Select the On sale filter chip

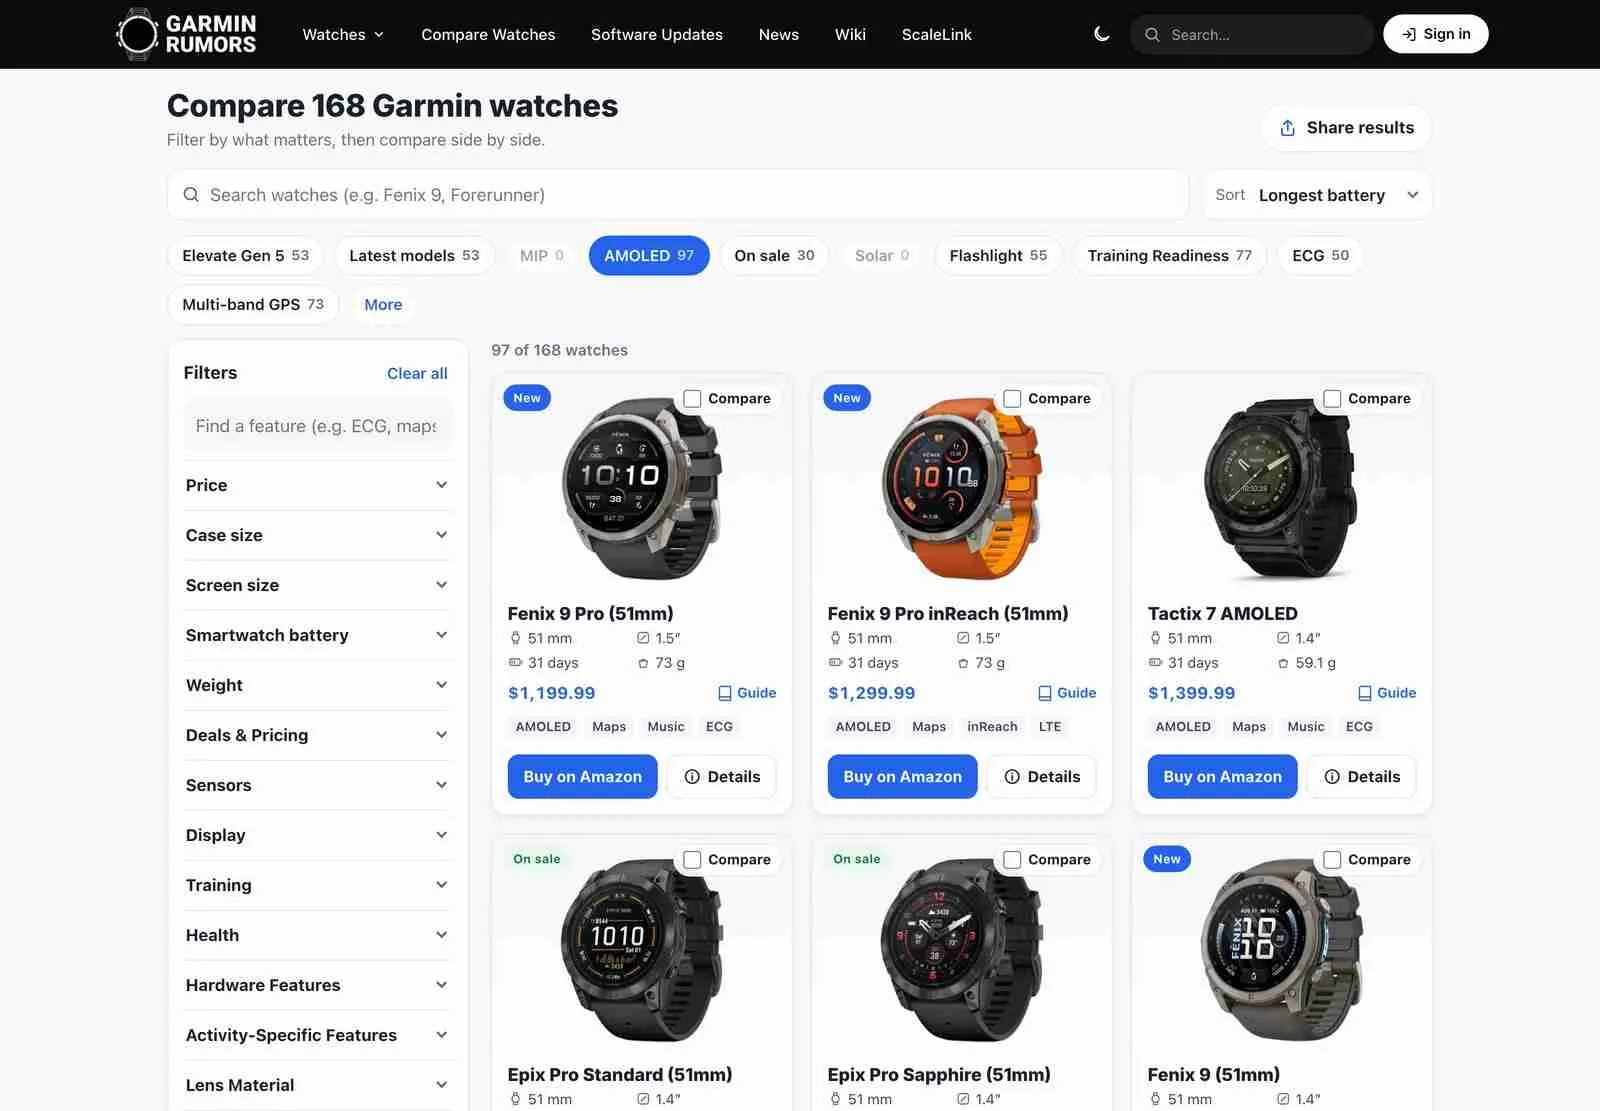774,255
